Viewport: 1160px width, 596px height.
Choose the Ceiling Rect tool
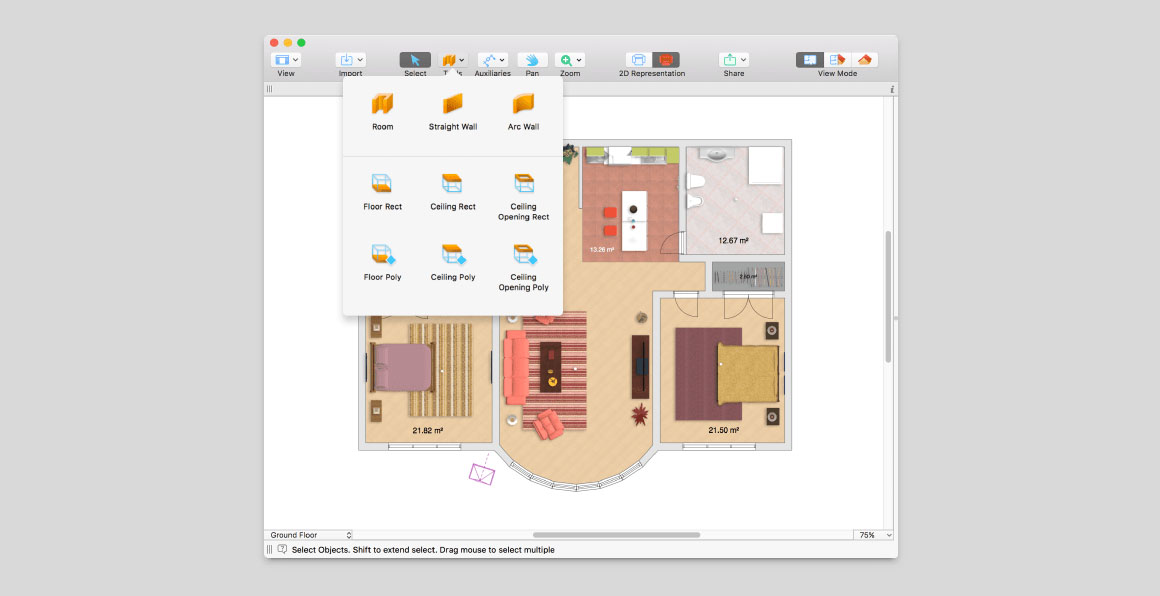453,192
